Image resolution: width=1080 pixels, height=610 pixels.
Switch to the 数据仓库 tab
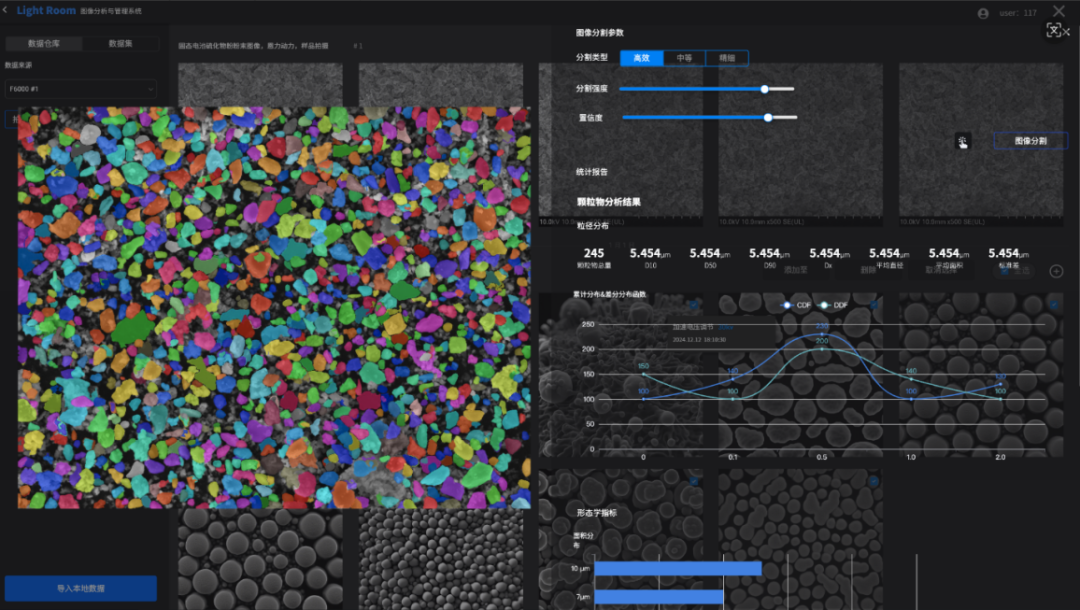(x=43, y=44)
